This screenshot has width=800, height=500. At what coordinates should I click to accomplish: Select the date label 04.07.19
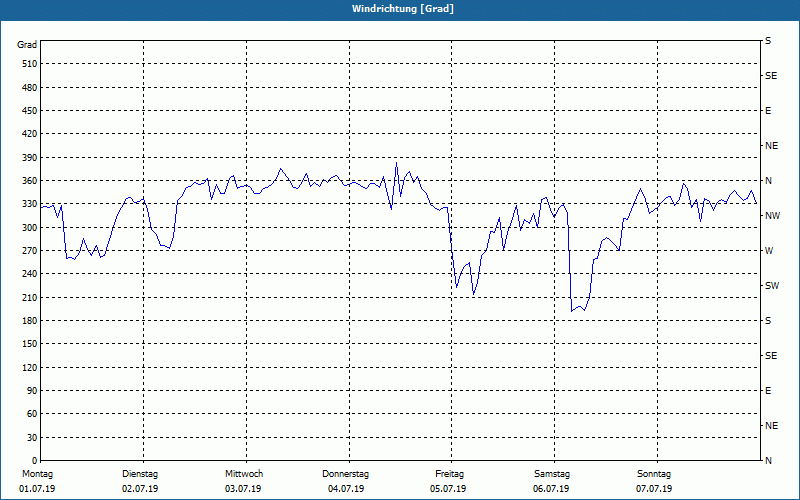[346, 489]
